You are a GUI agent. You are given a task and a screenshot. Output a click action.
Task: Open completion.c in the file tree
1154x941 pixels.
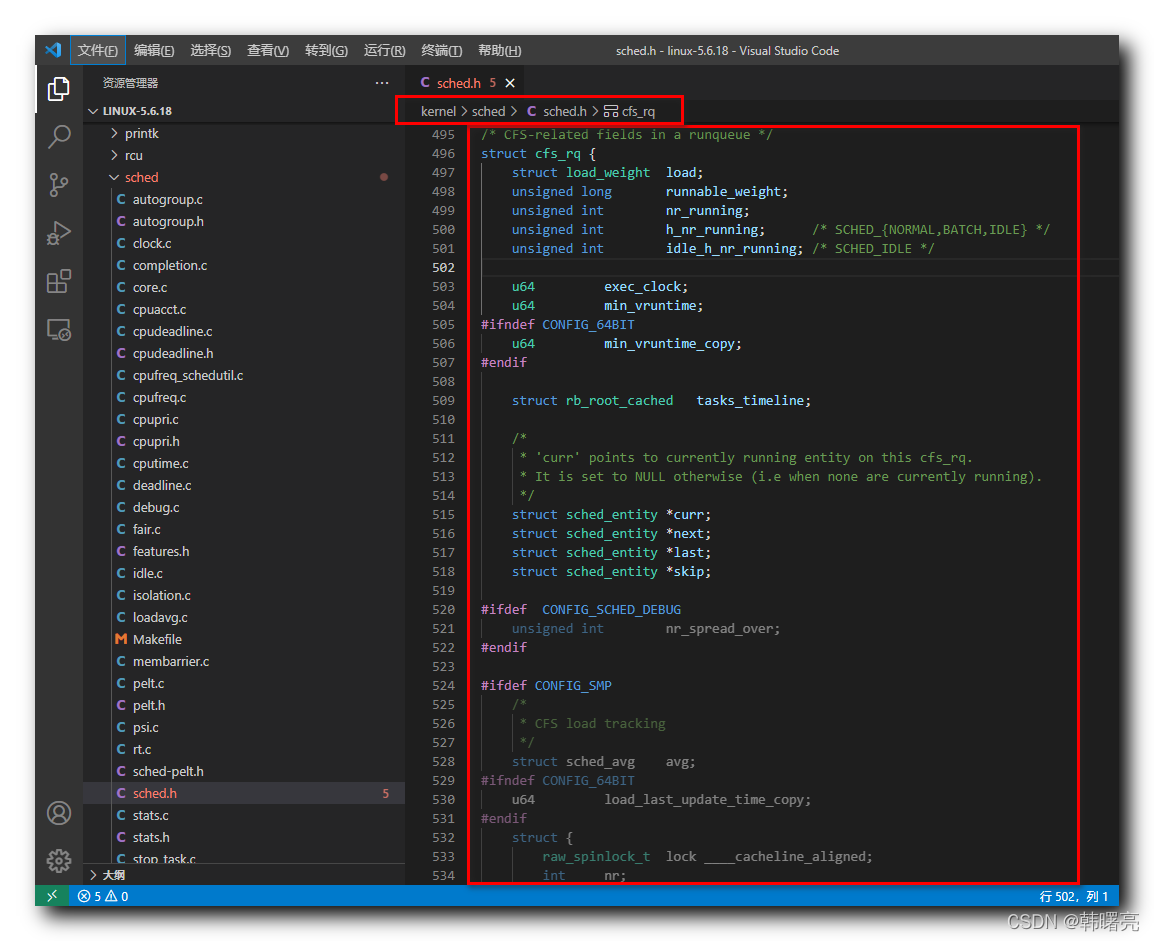pos(244,266)
